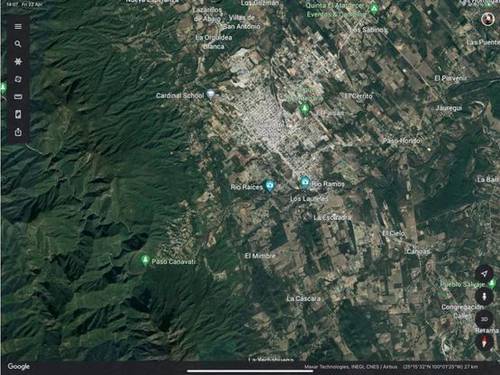Tap the Share icon in sidebar
Screen dimensions: 500x375
click(x=18, y=132)
